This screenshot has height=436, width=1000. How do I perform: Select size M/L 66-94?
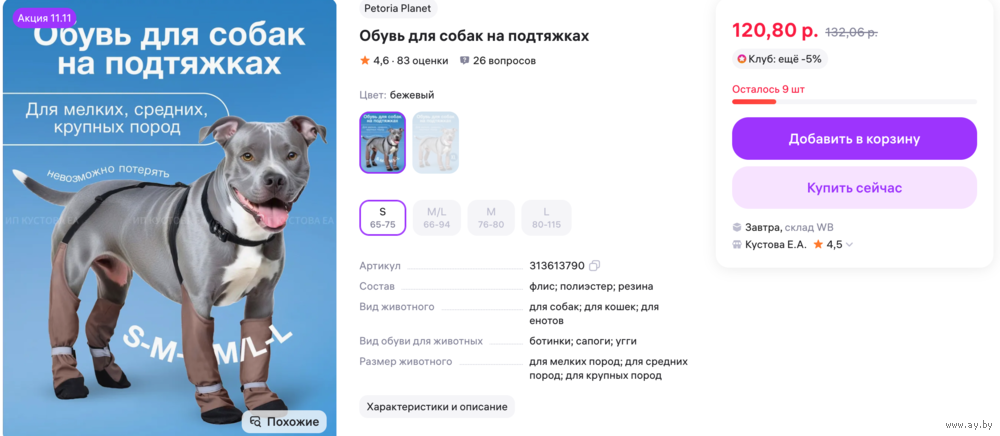tap(437, 217)
